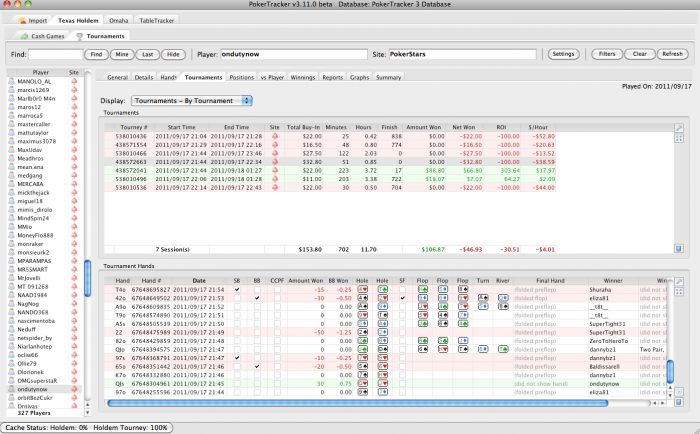Click the Find text input field

point(56,53)
